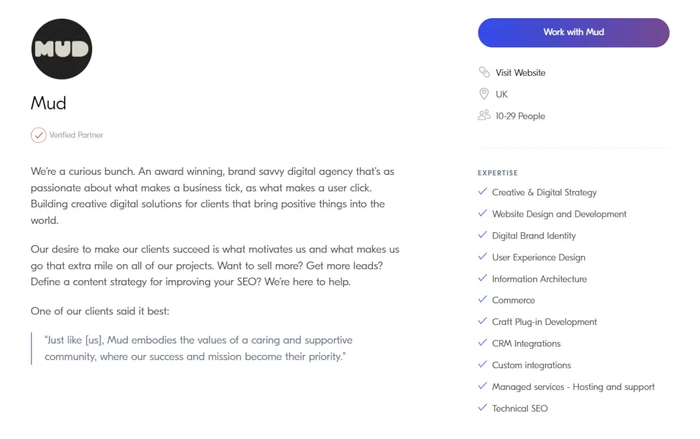Click the CRM Integrations expertise item

[526, 343]
